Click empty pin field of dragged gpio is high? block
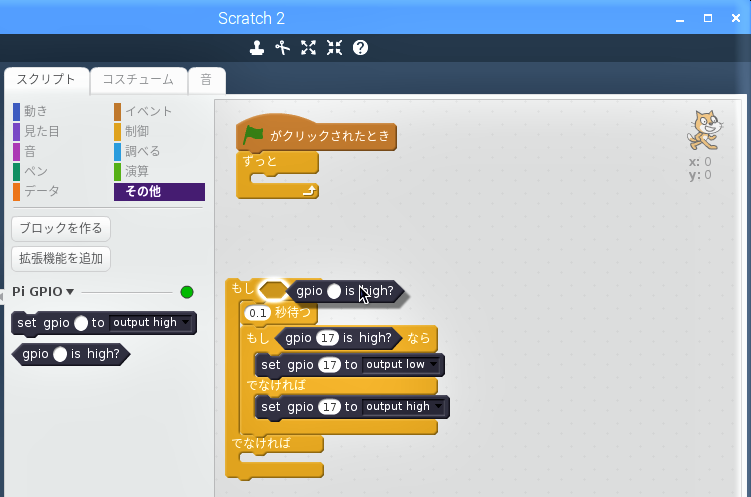This screenshot has width=751, height=497. (334, 291)
